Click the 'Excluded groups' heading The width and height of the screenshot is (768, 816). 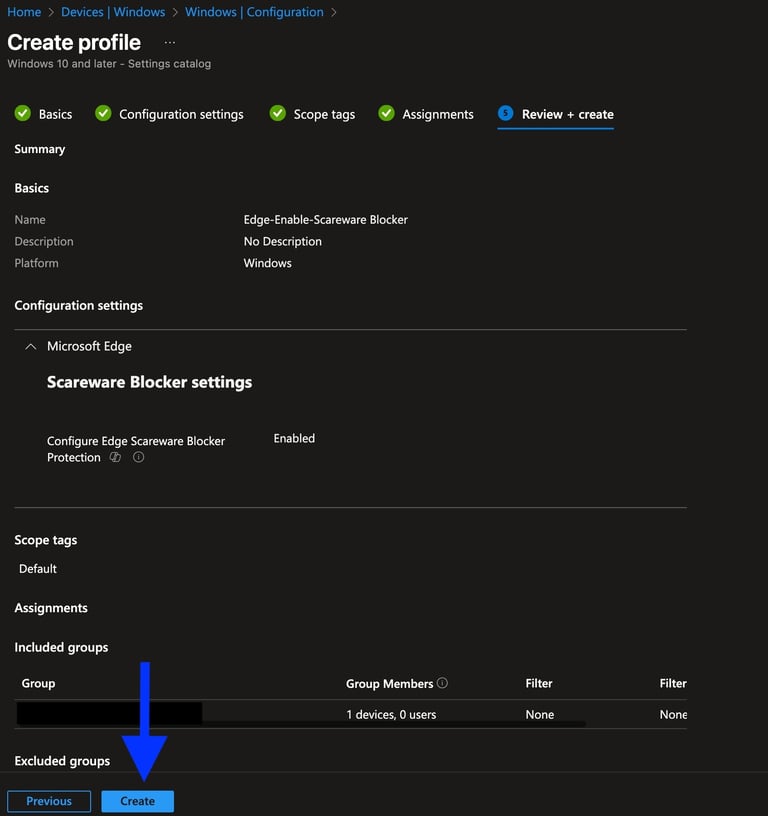tap(62, 761)
